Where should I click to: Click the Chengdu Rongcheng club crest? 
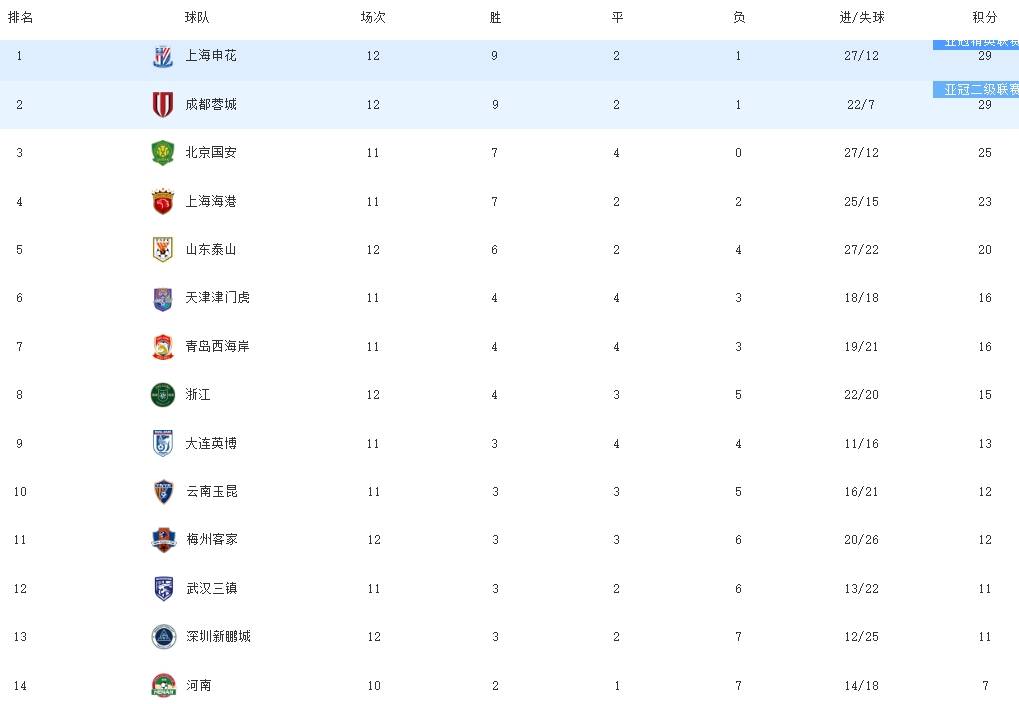tap(162, 105)
